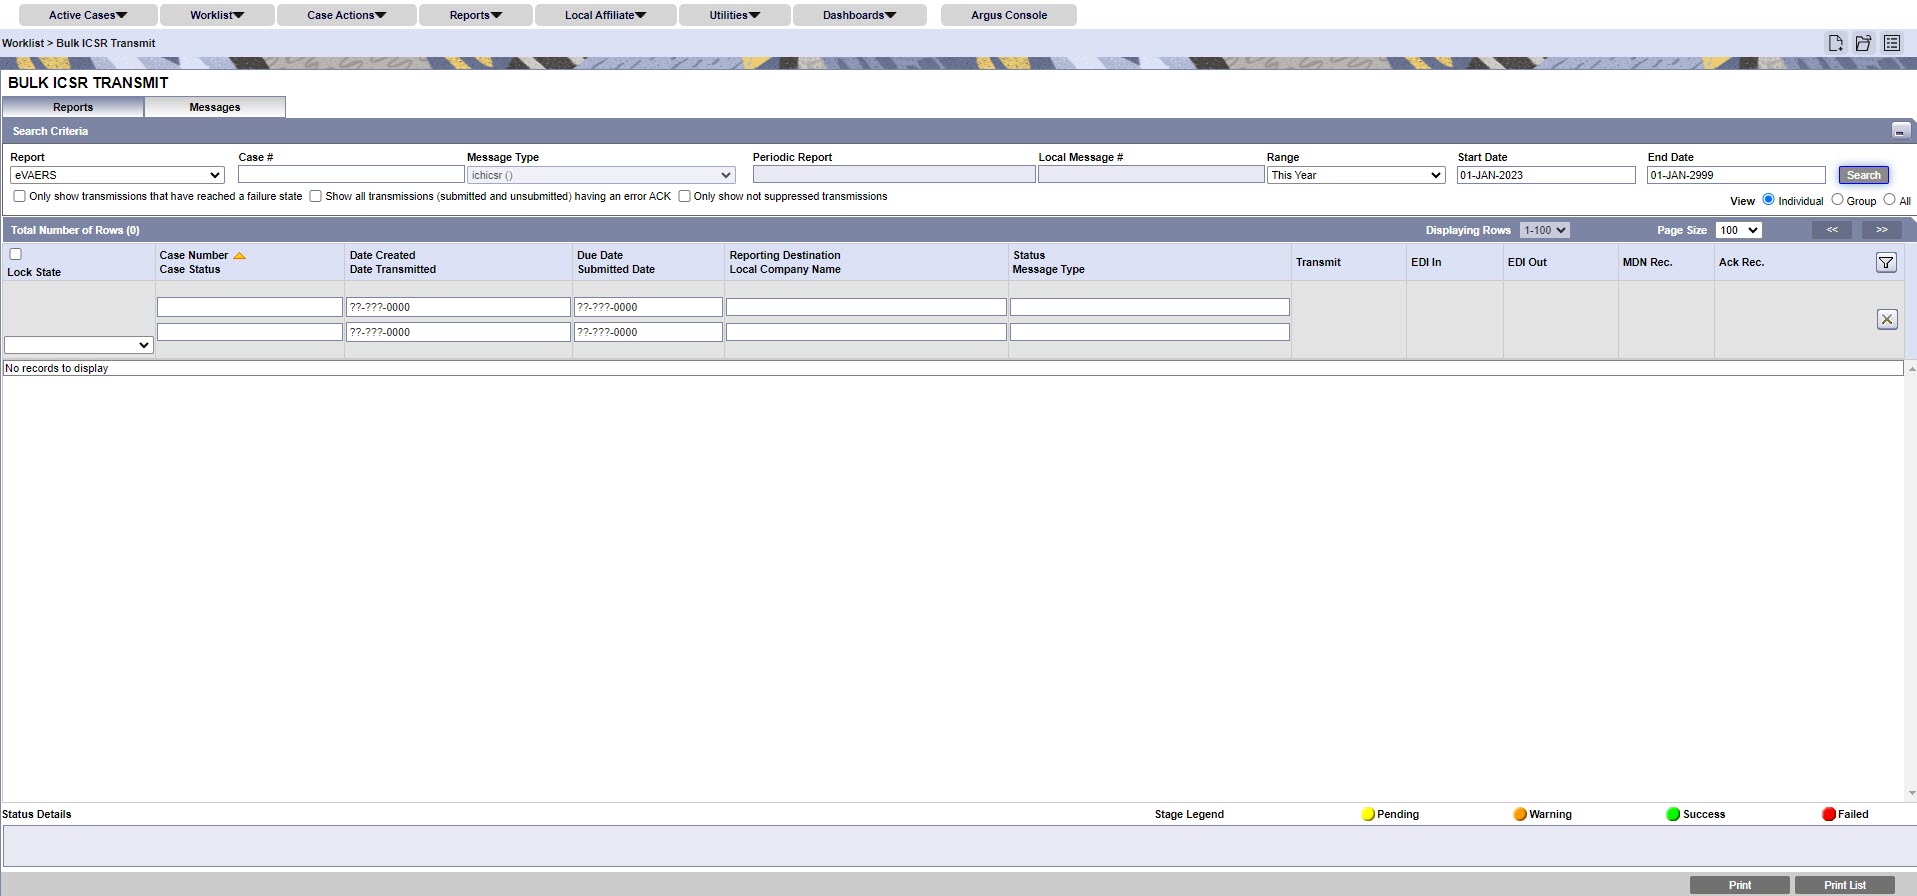
Task: Click the Case Number sort arrow
Action: click(x=239, y=255)
